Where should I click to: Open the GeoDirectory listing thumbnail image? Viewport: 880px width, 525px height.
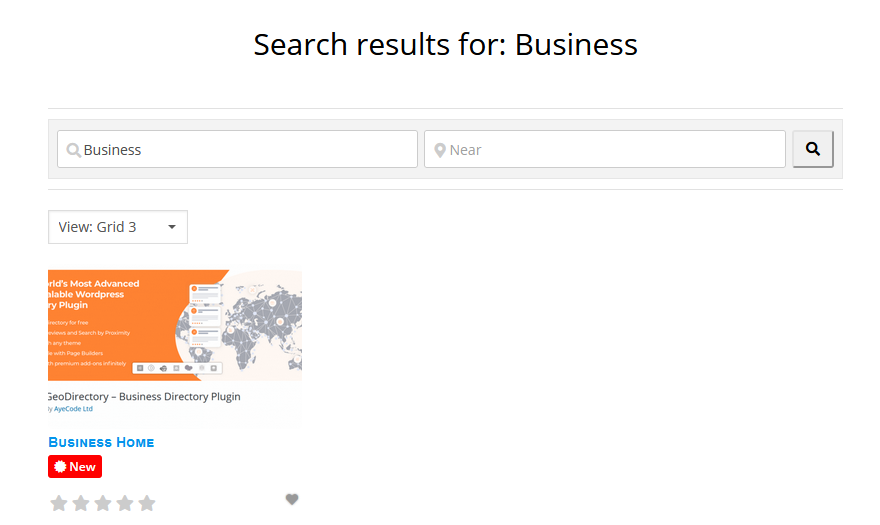click(175, 345)
